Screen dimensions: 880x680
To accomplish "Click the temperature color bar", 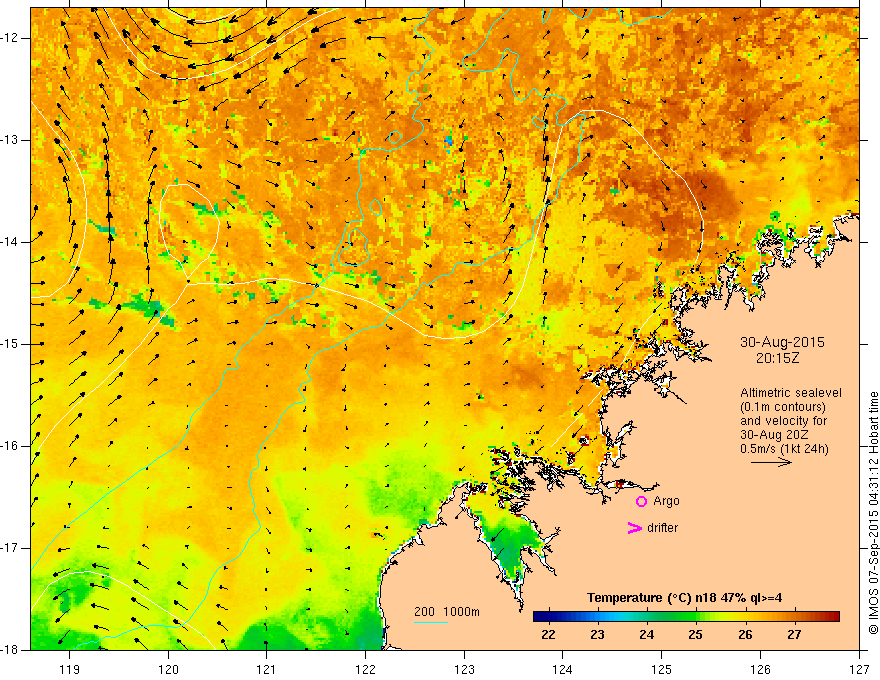I will pyautogui.click(x=686, y=616).
